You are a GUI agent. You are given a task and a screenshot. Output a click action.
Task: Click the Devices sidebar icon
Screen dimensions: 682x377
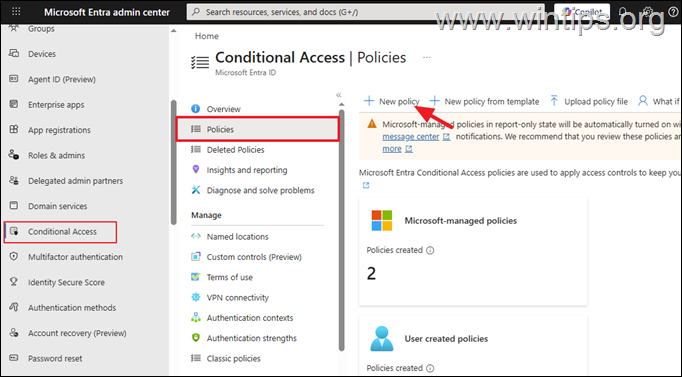coord(14,53)
